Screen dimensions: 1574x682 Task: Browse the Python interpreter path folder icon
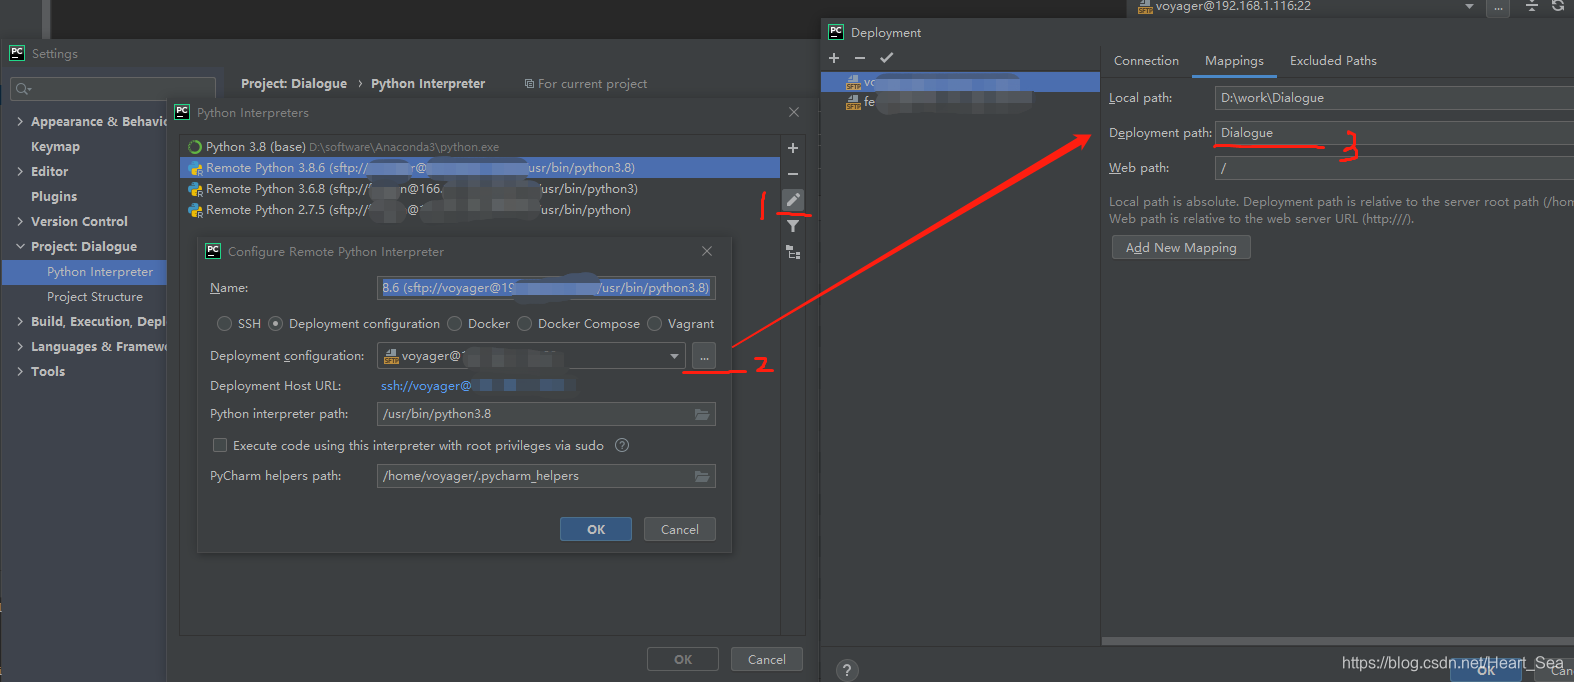click(702, 414)
